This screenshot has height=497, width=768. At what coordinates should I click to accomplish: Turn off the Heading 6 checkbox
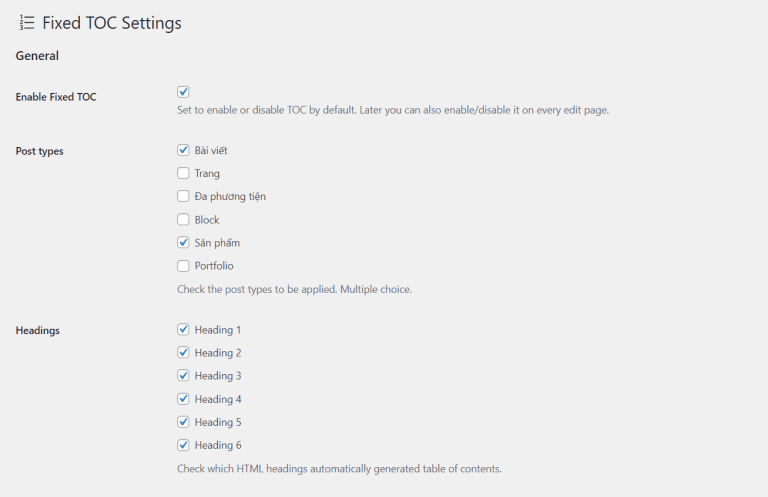pos(183,445)
